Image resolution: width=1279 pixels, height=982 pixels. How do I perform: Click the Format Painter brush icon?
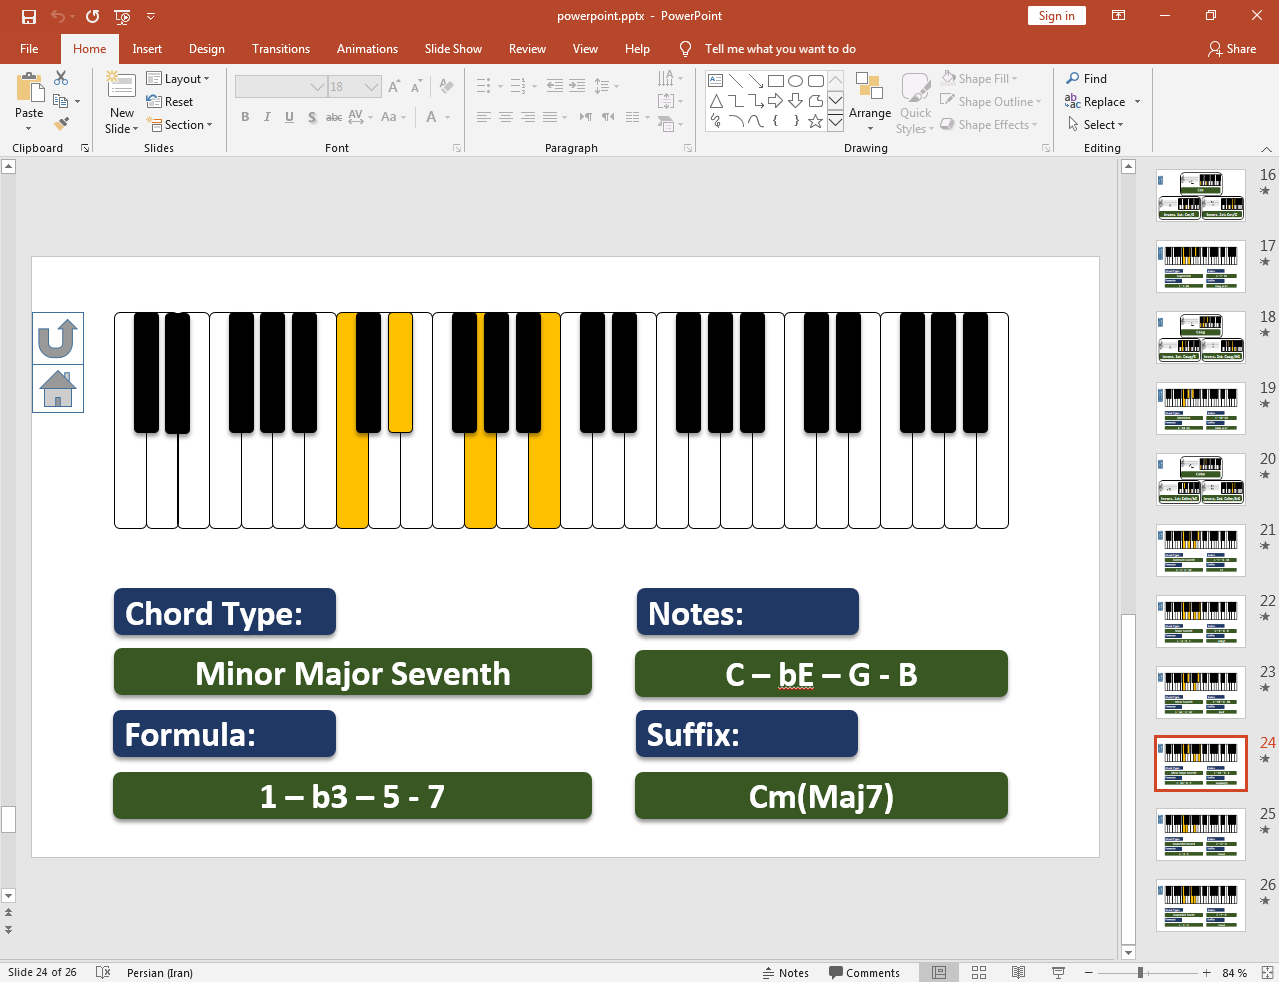[x=61, y=124]
